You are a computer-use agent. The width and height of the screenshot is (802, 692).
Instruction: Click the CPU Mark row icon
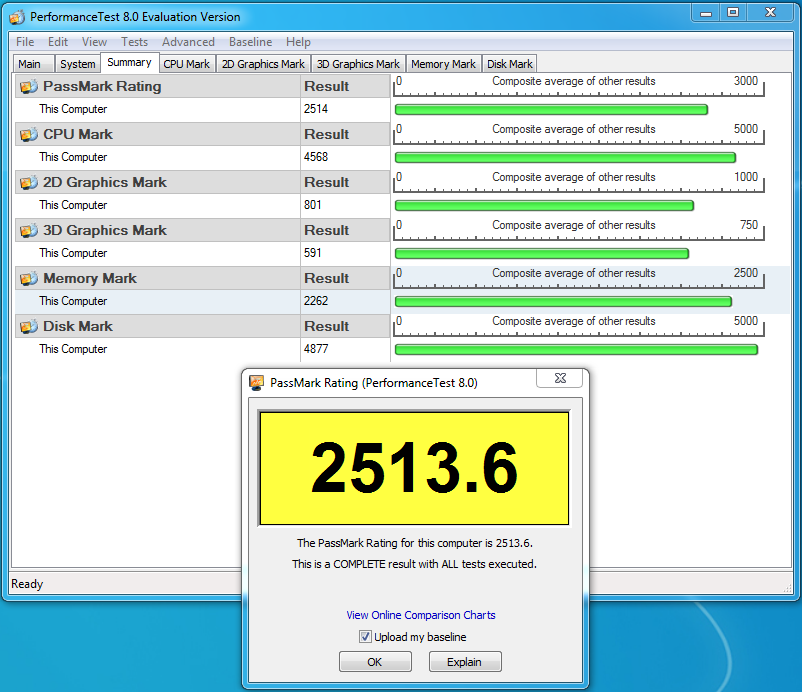(x=29, y=135)
